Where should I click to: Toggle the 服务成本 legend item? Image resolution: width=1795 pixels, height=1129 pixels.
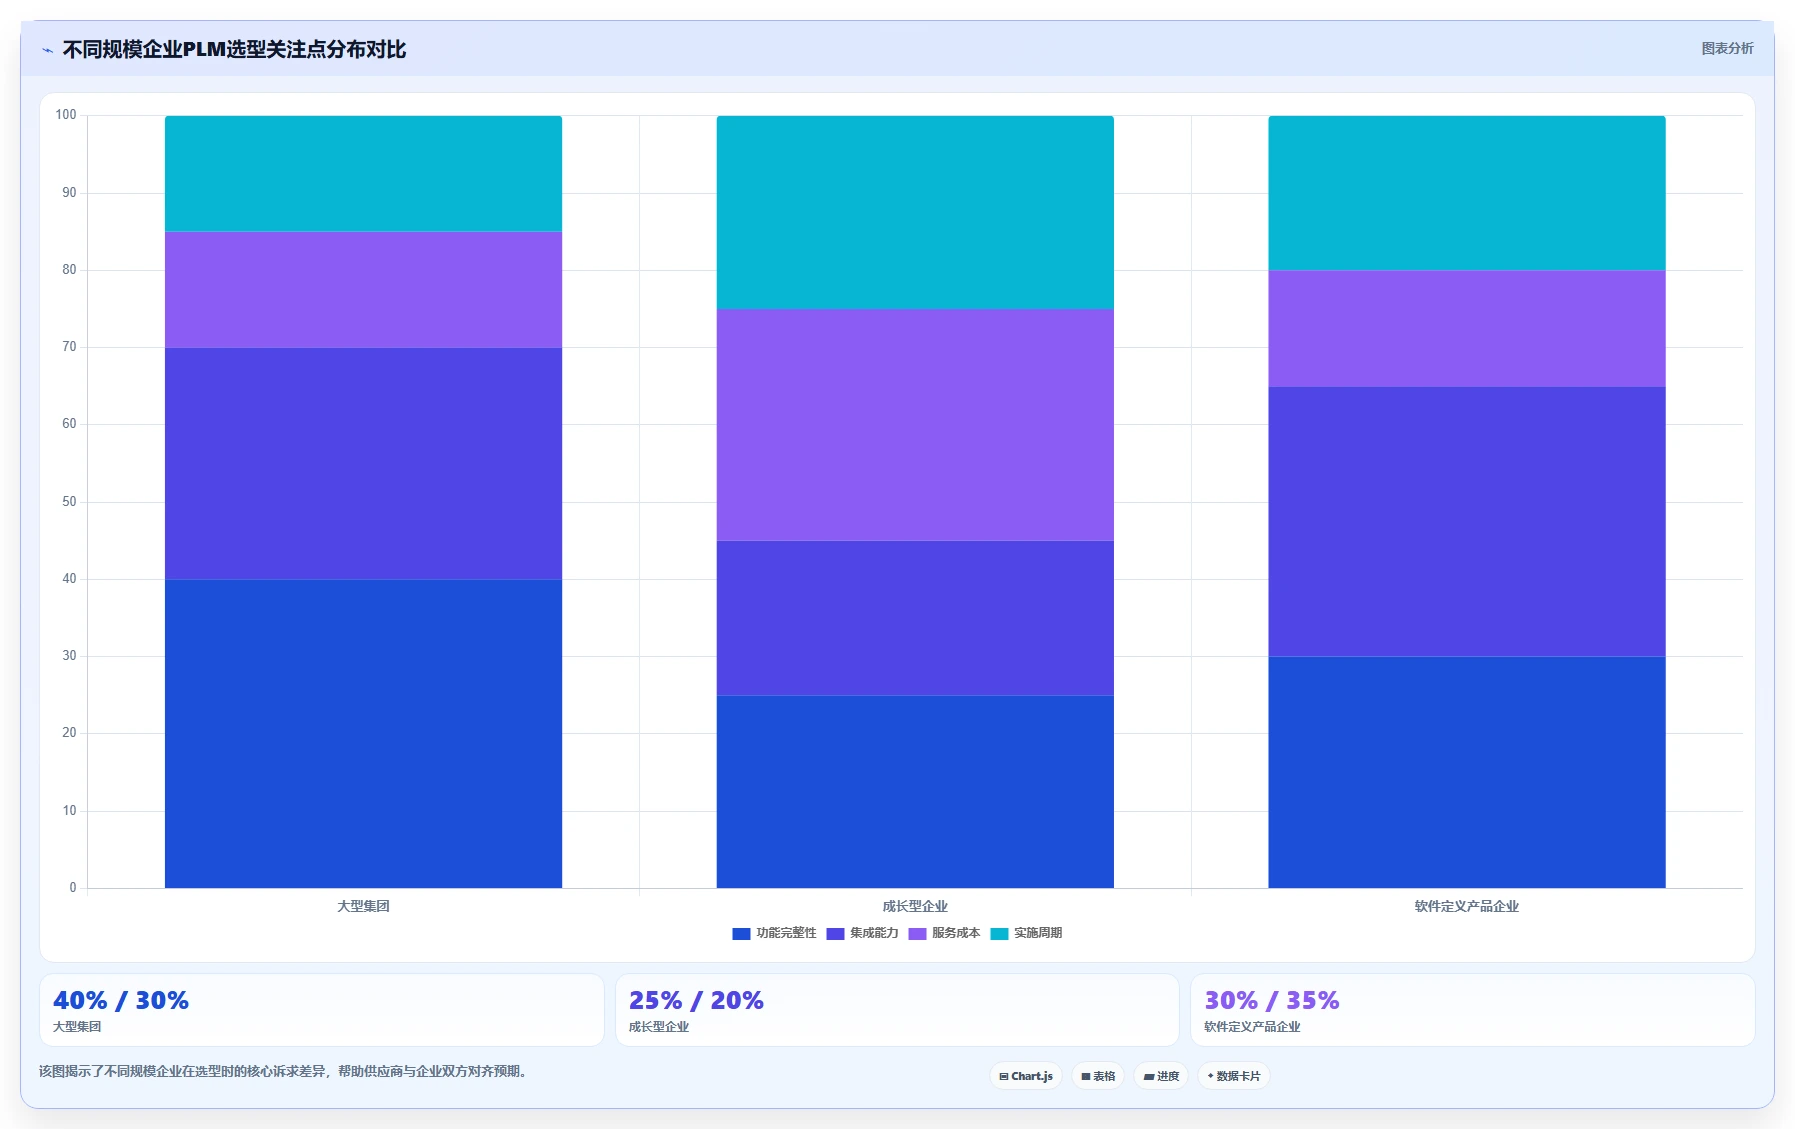tap(944, 933)
